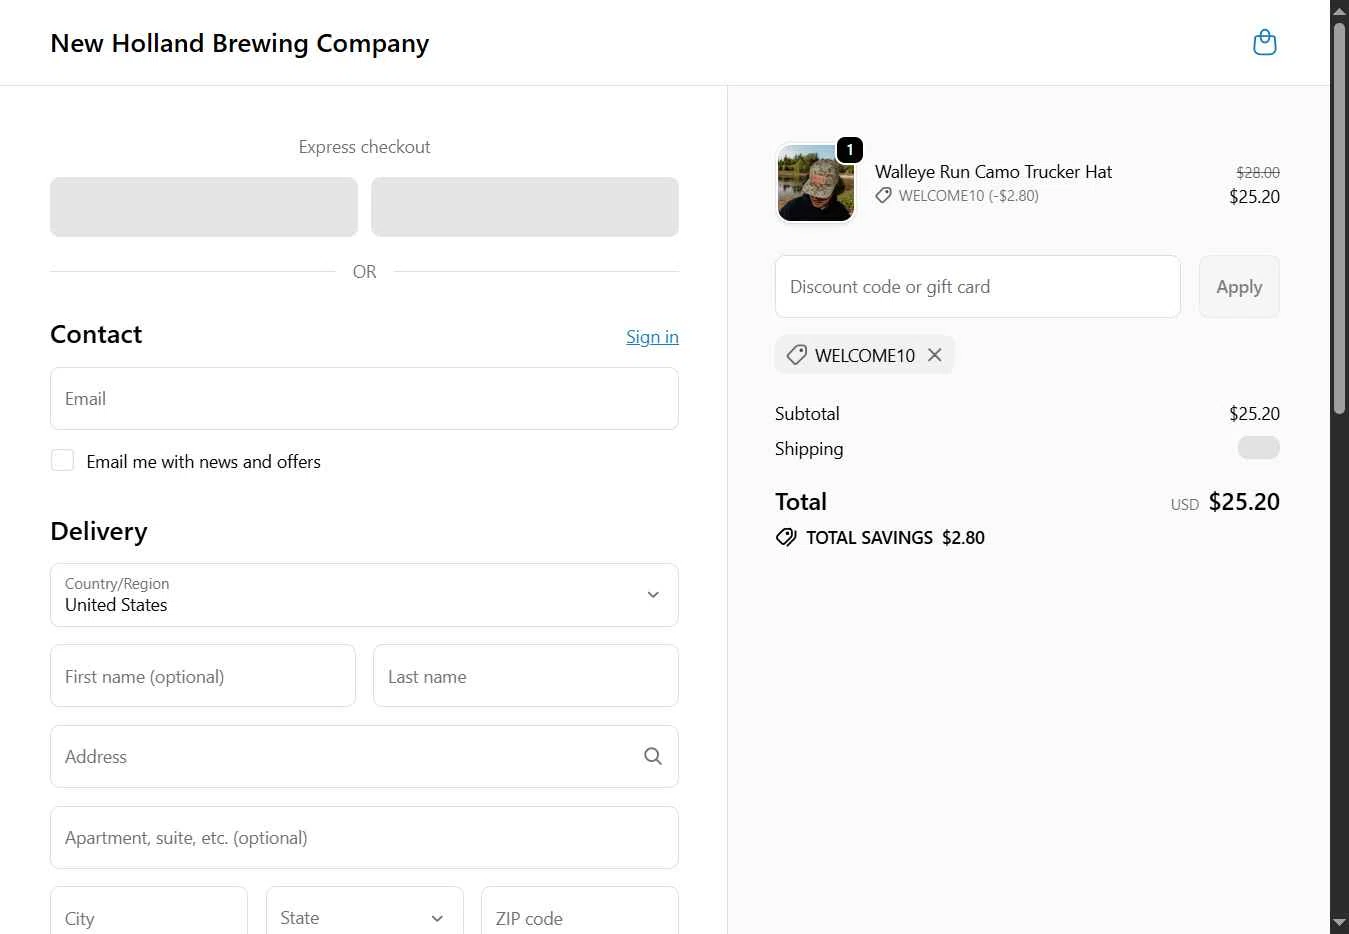
Task: Select the first express checkout button
Action: pos(204,207)
